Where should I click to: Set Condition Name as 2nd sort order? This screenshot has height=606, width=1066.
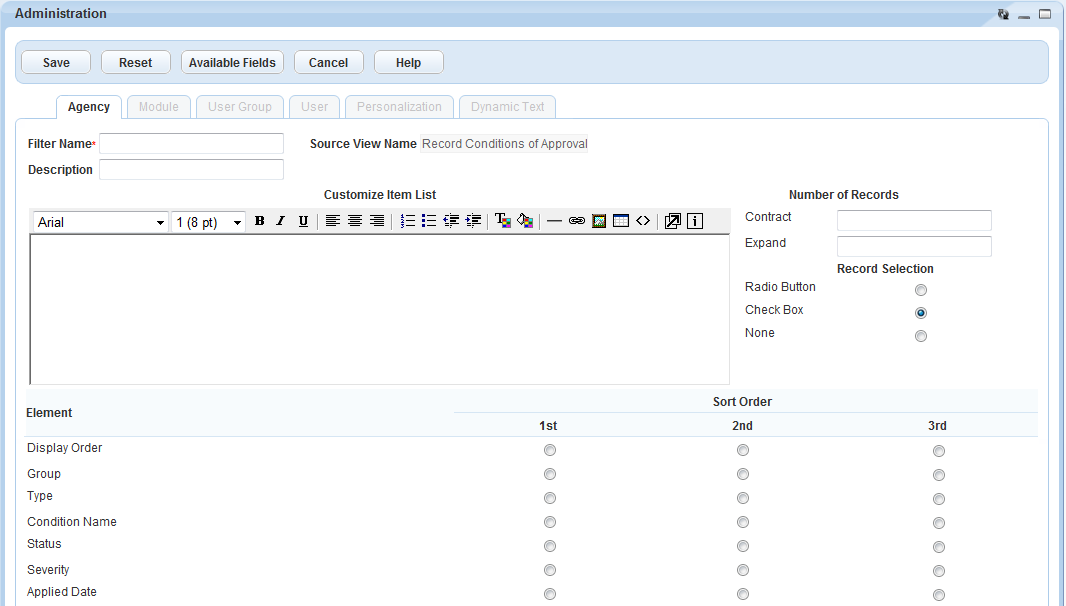pos(743,522)
